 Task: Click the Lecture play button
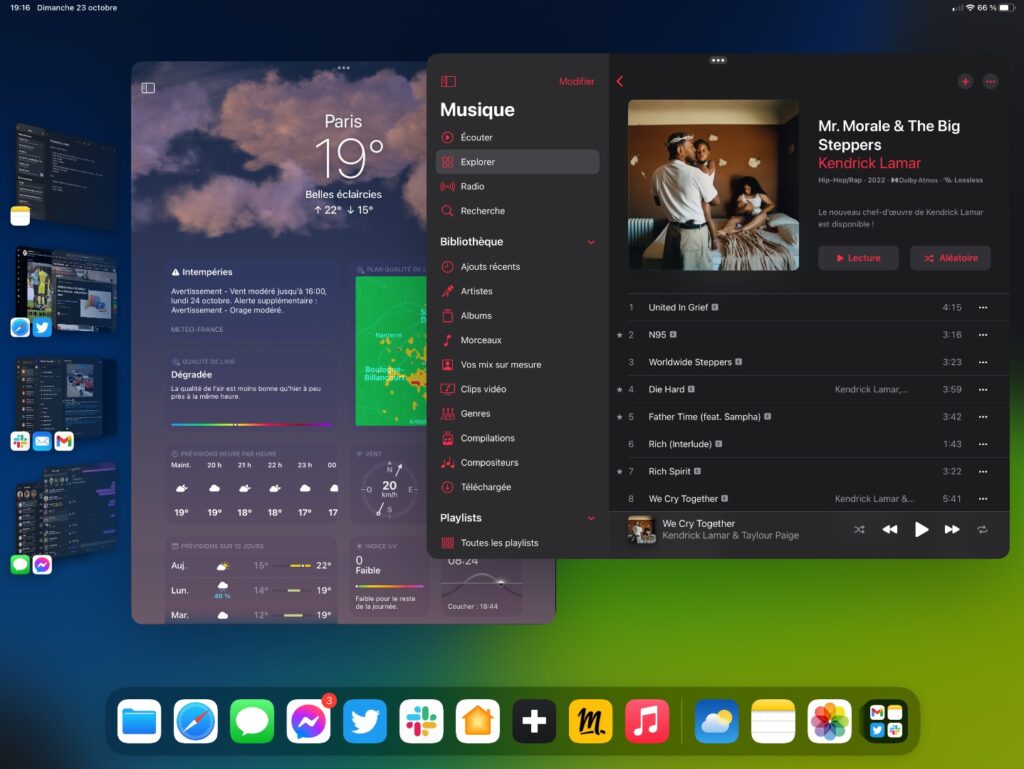coord(858,258)
